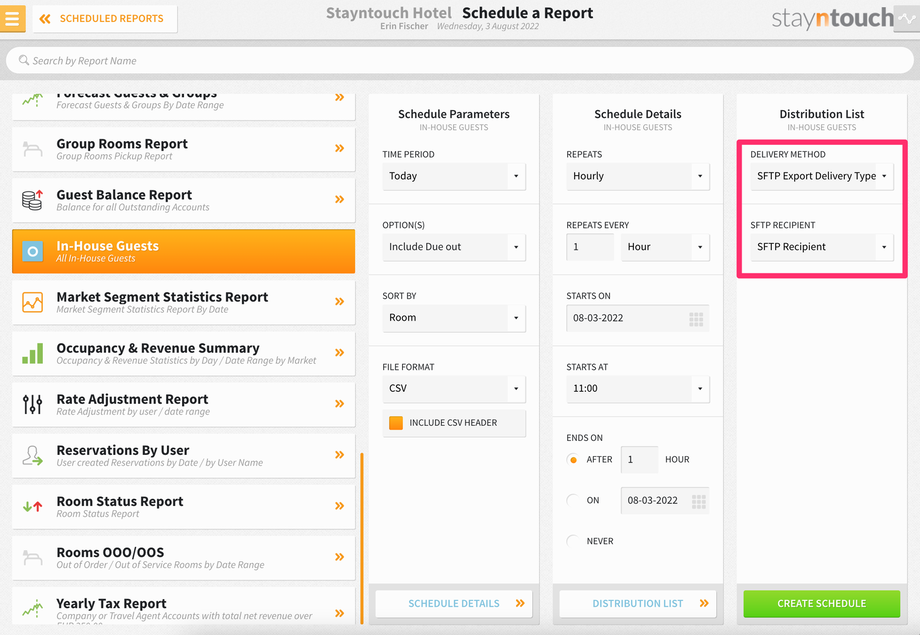Open the activity pulse icon at top right

907,19
